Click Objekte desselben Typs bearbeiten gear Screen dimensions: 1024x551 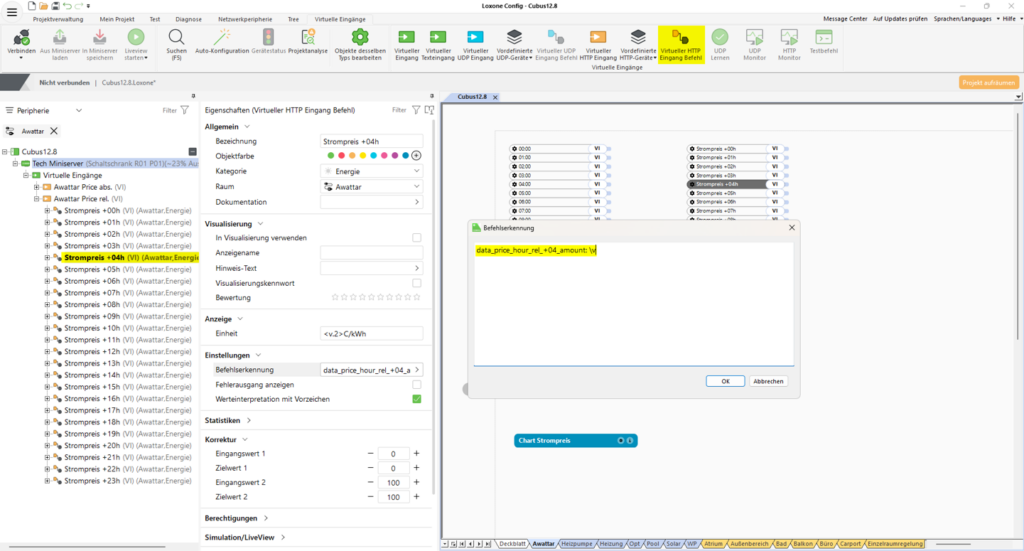point(358,37)
